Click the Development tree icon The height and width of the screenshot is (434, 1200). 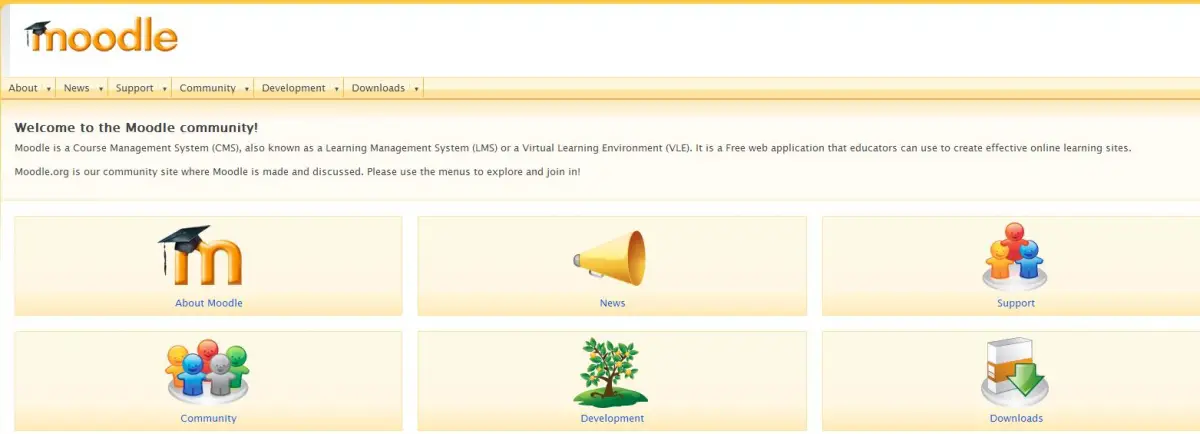[611, 371]
